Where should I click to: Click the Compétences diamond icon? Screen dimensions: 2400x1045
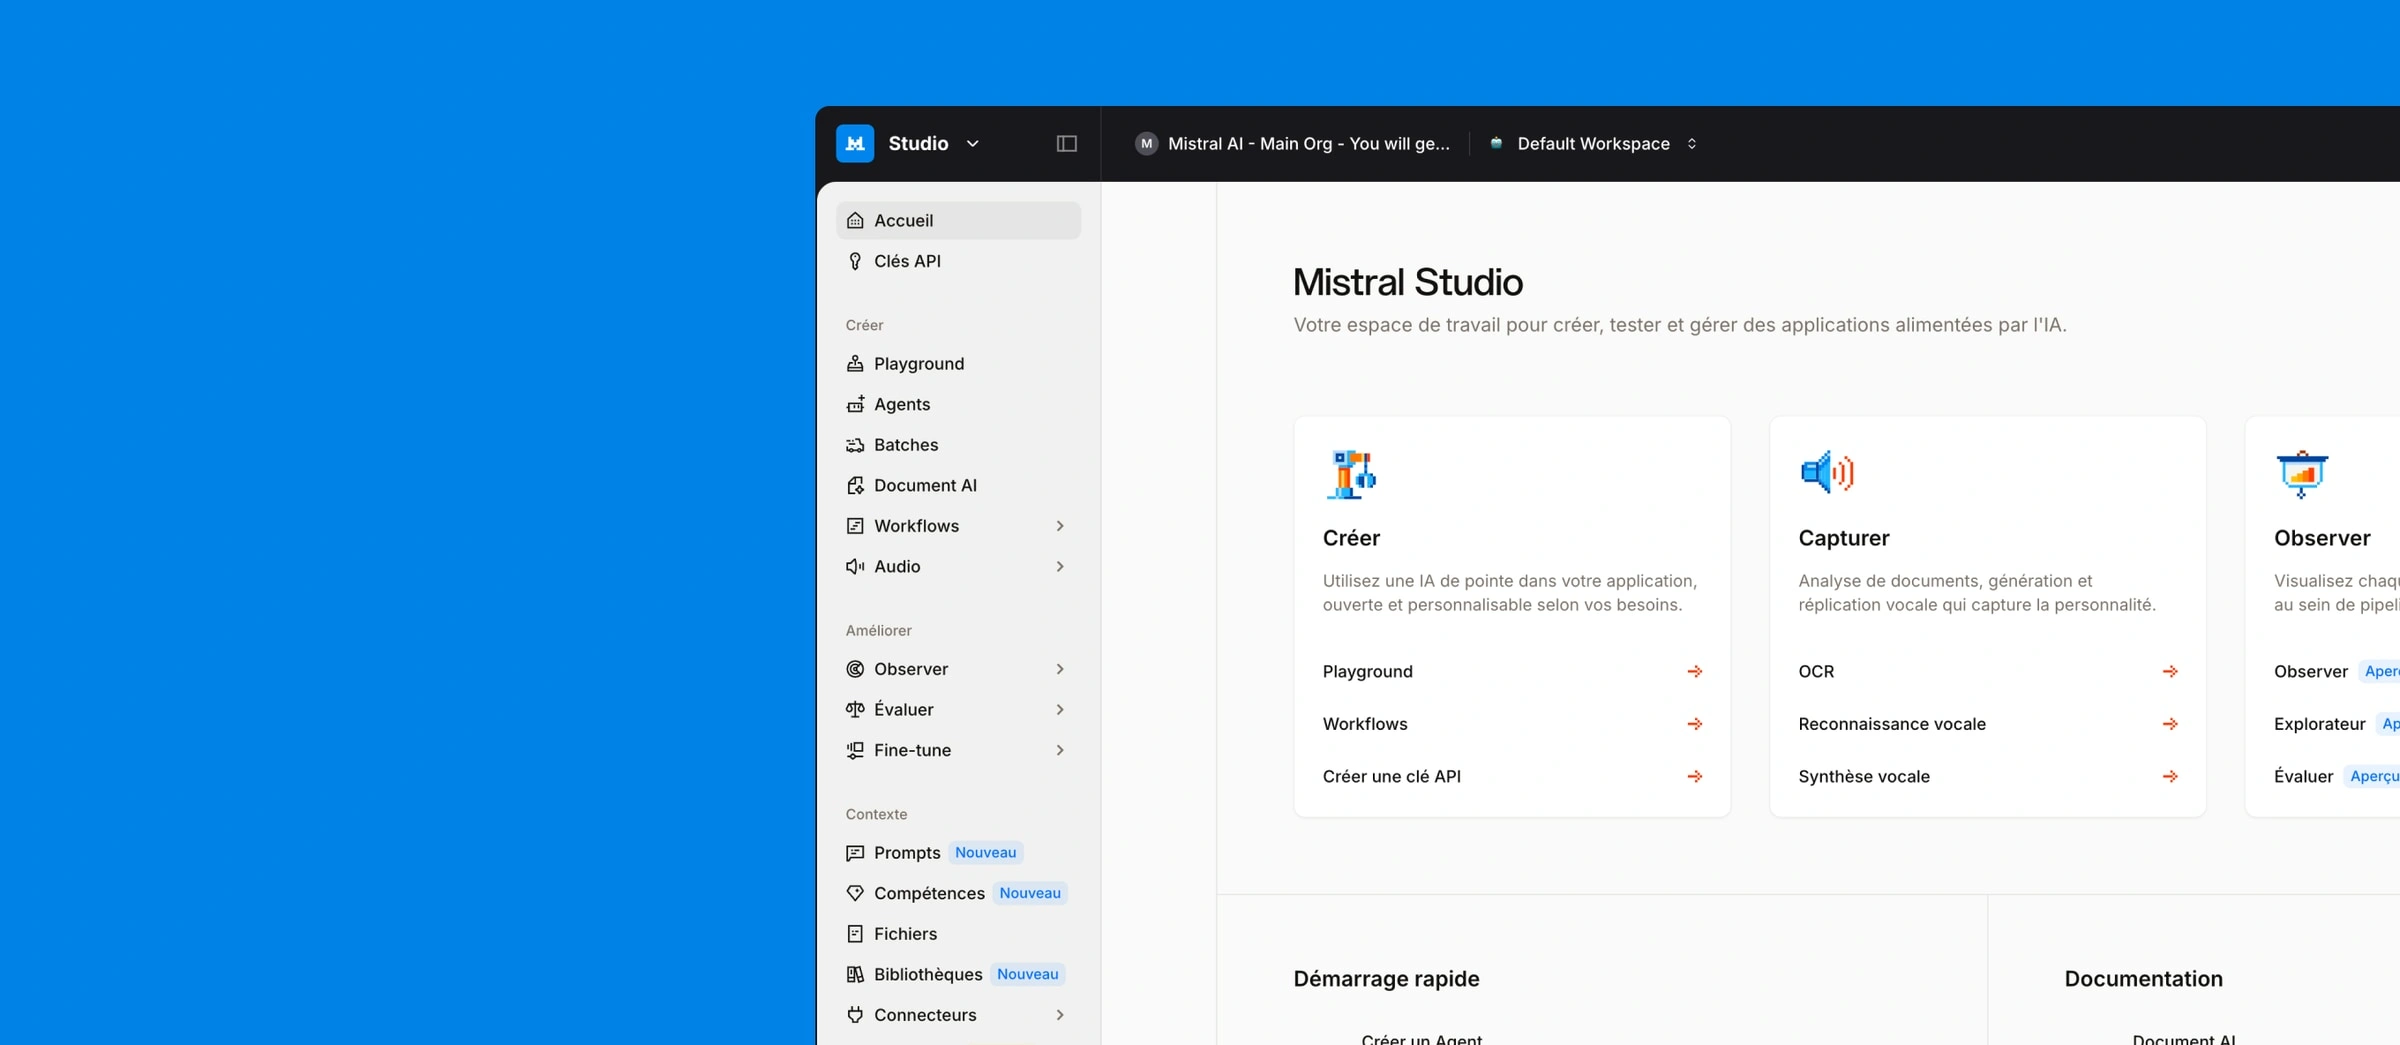click(x=855, y=893)
